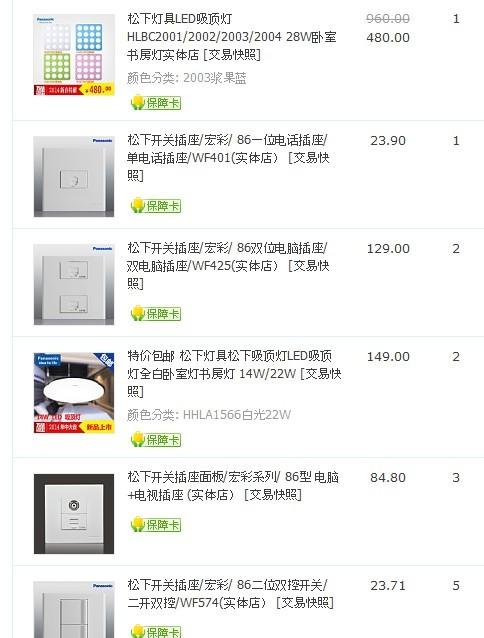Click 保障卡 badge under 特价包邮 吸顶灯 item
Viewport: 484px width, 638px height.
[156, 439]
